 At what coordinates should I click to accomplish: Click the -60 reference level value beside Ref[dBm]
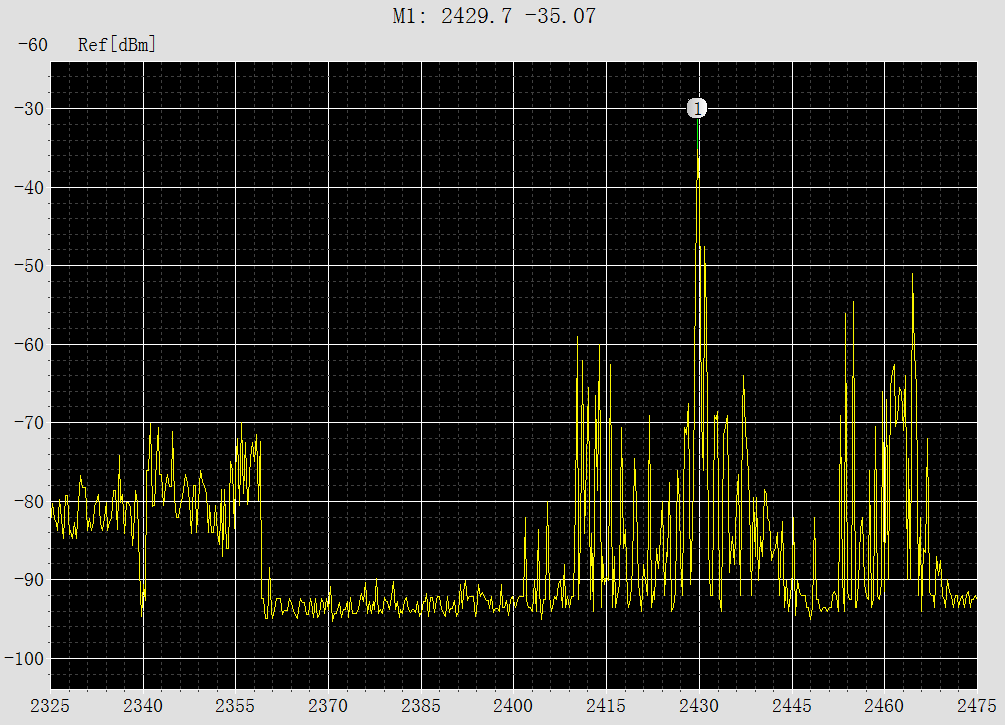pos(32,45)
